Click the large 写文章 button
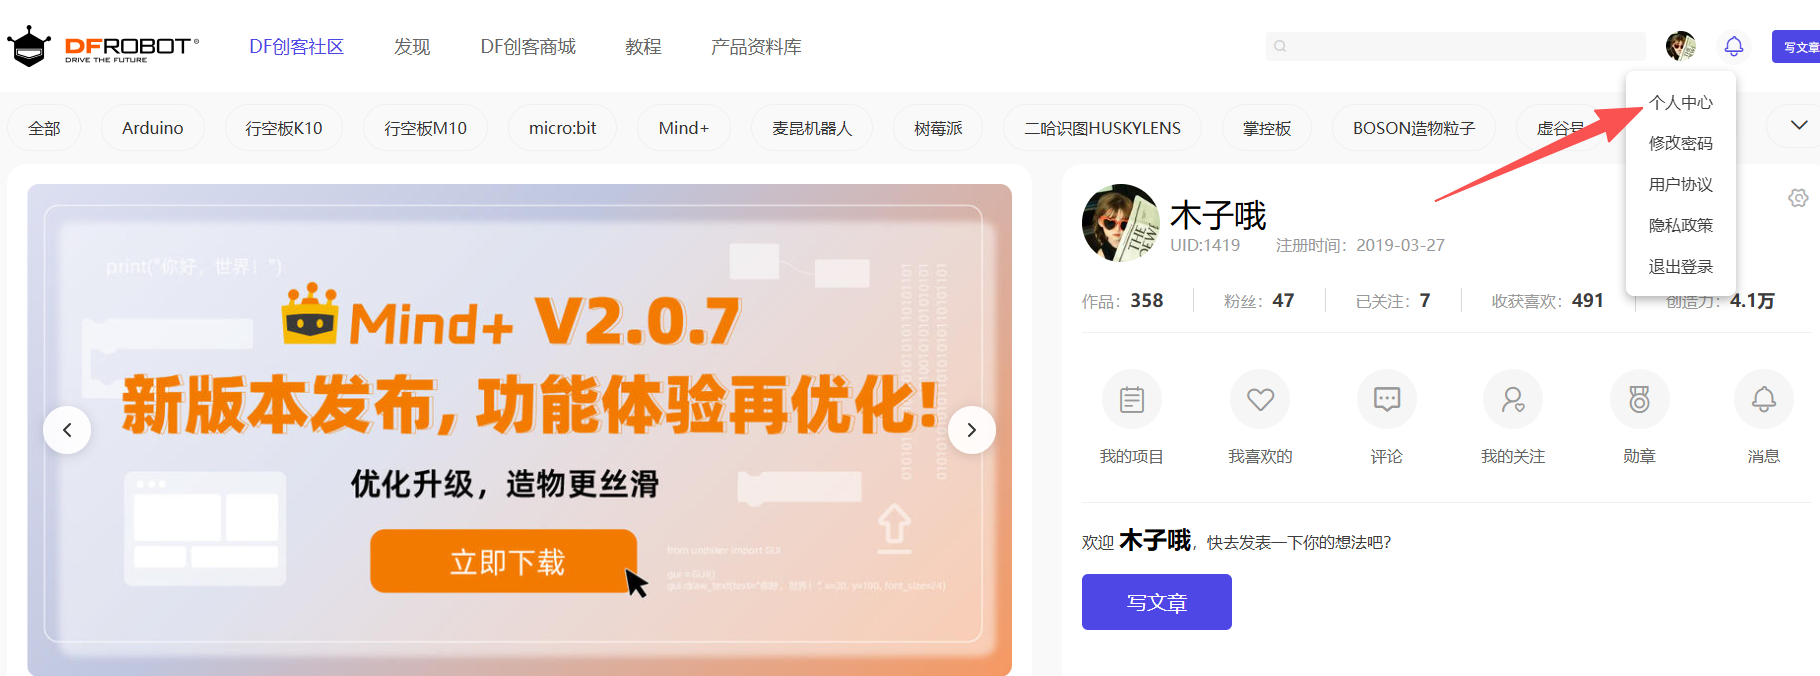Viewport: 1820px width, 676px height. tap(1157, 602)
